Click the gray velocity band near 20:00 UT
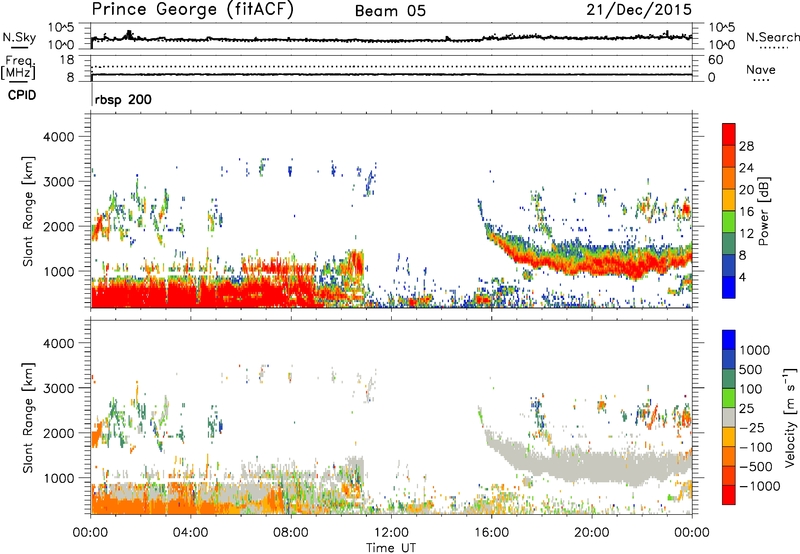The image size is (800, 554). [592, 467]
